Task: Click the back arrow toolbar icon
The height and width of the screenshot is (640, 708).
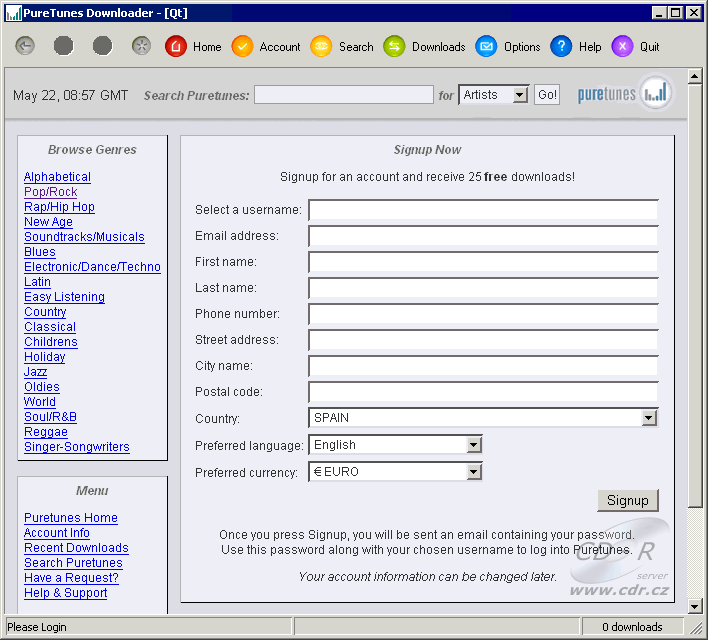Action: [x=25, y=46]
